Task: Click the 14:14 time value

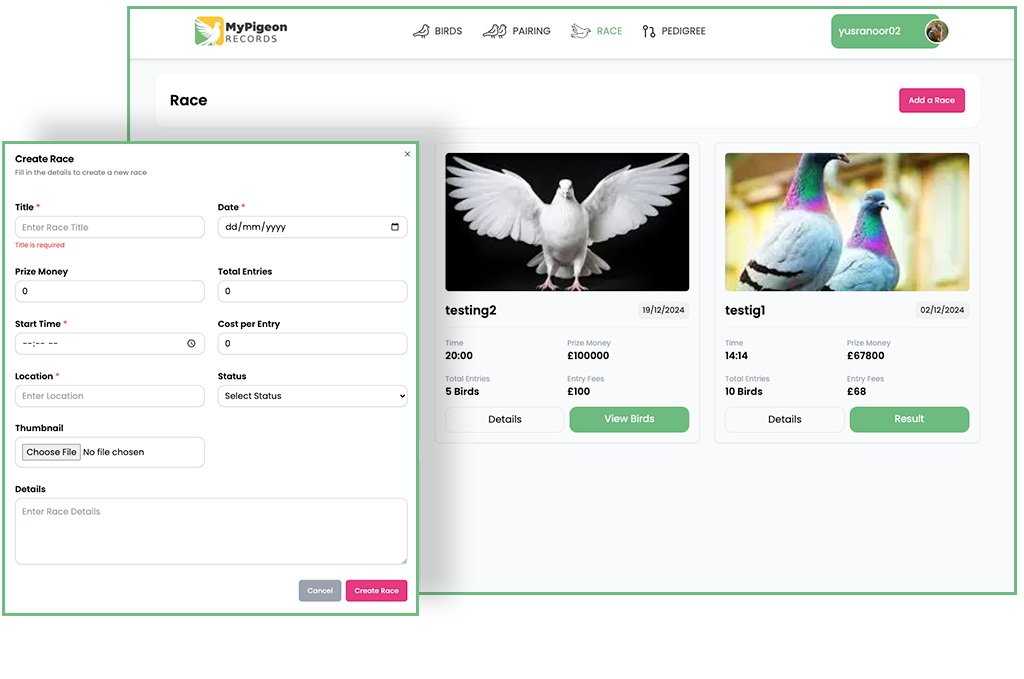Action: 736,356
